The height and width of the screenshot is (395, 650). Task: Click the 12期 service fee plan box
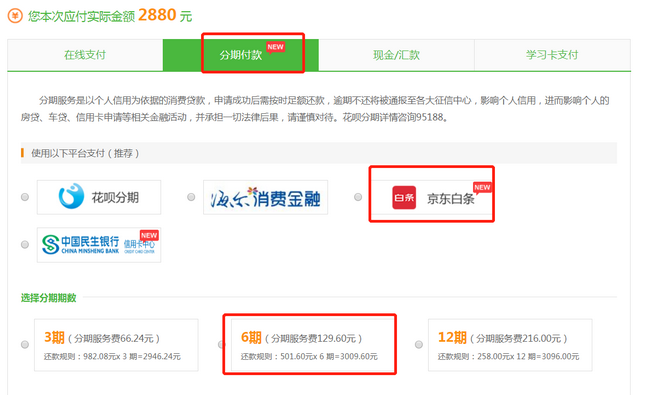point(510,345)
